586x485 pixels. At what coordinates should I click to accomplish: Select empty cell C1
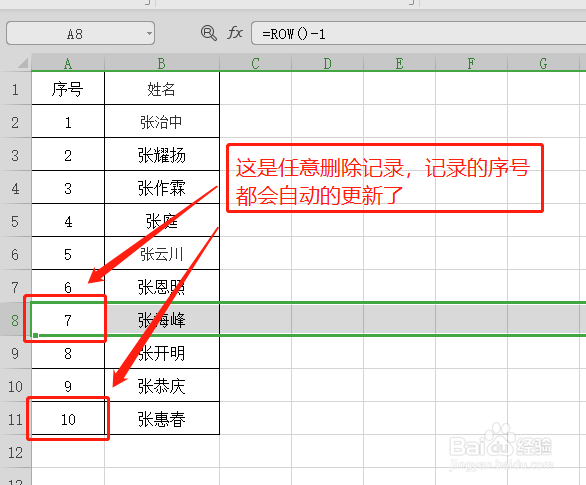(x=256, y=89)
